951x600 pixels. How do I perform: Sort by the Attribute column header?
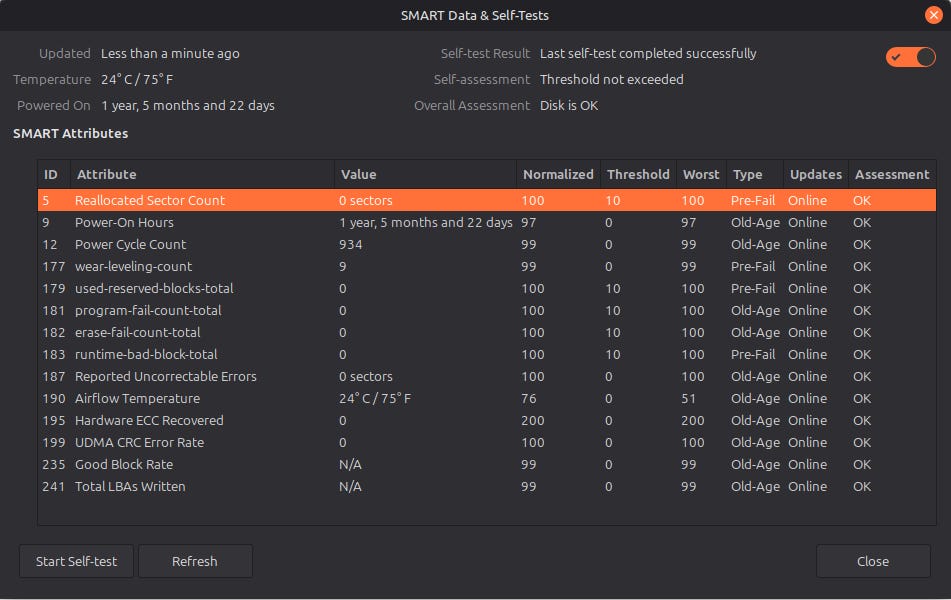[x=107, y=174]
